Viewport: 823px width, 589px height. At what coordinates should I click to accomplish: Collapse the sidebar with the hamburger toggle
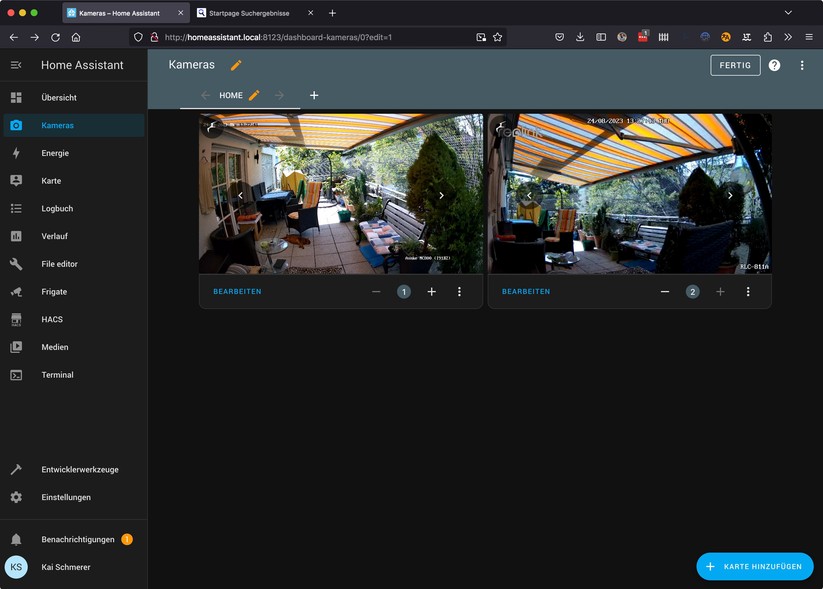pos(16,64)
